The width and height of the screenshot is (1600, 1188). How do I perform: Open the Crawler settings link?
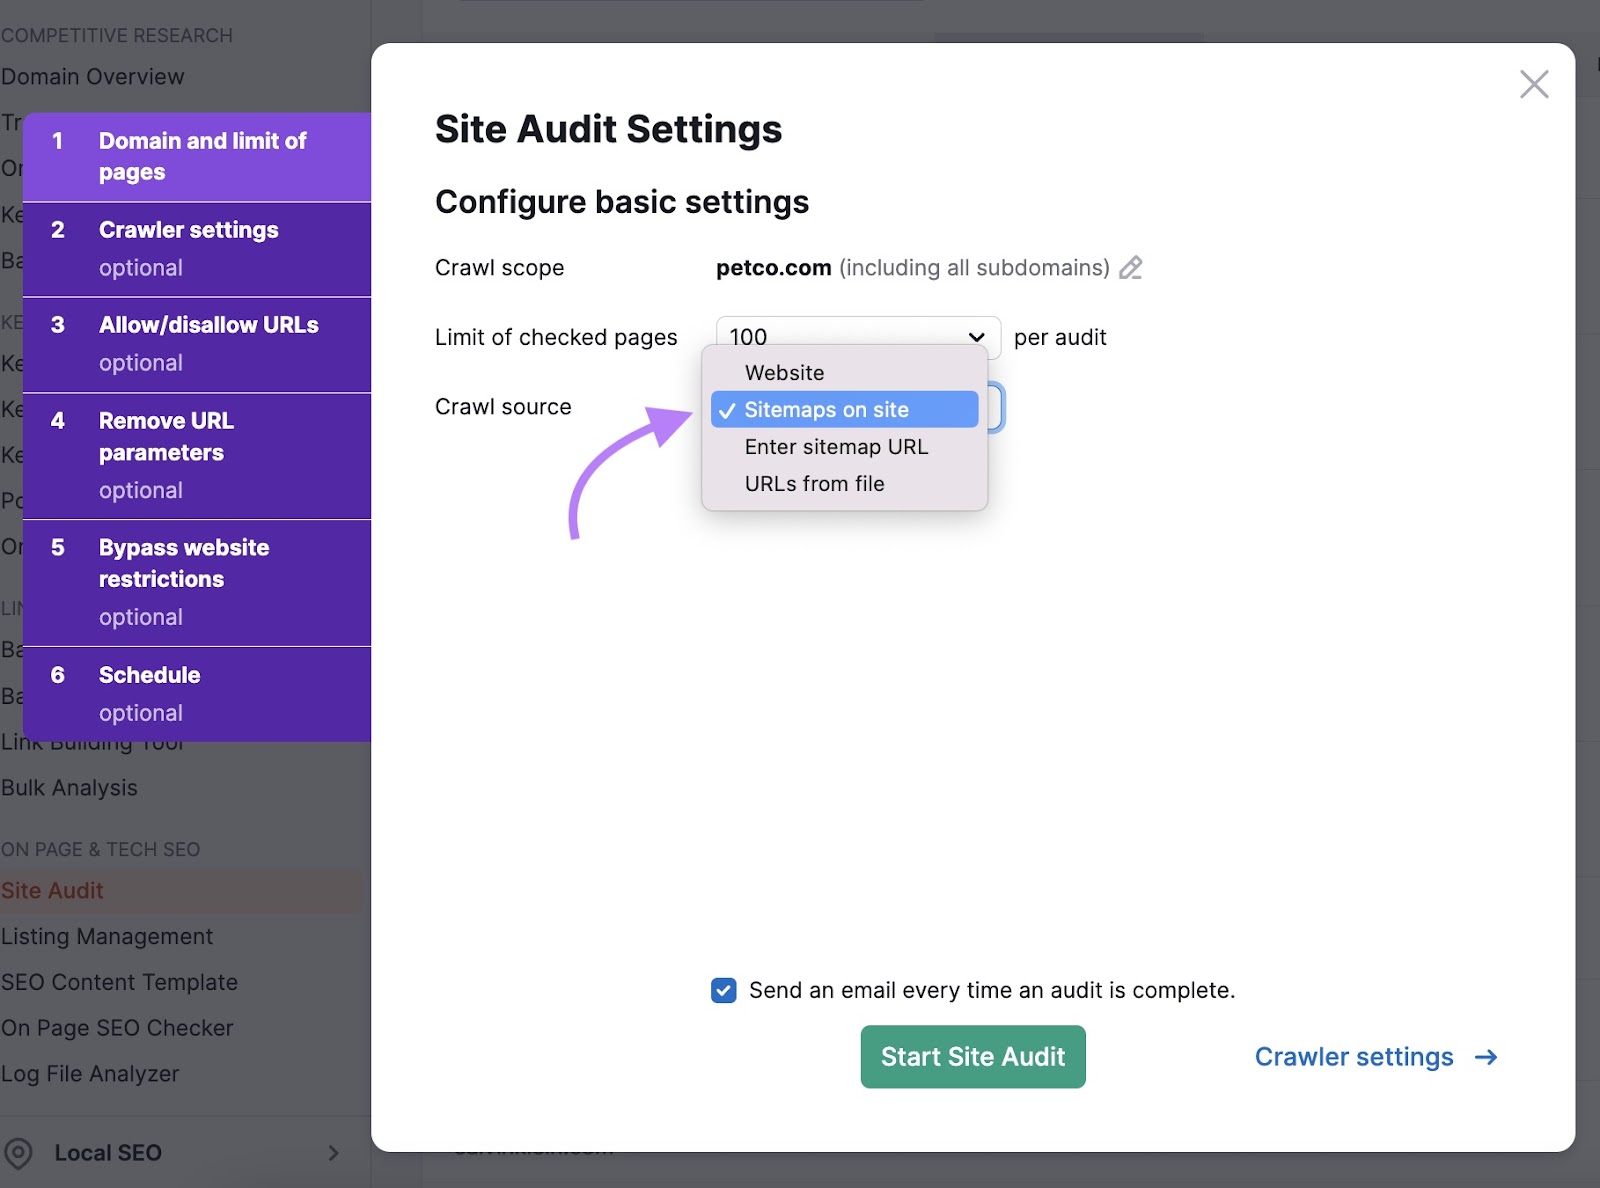(1354, 1057)
